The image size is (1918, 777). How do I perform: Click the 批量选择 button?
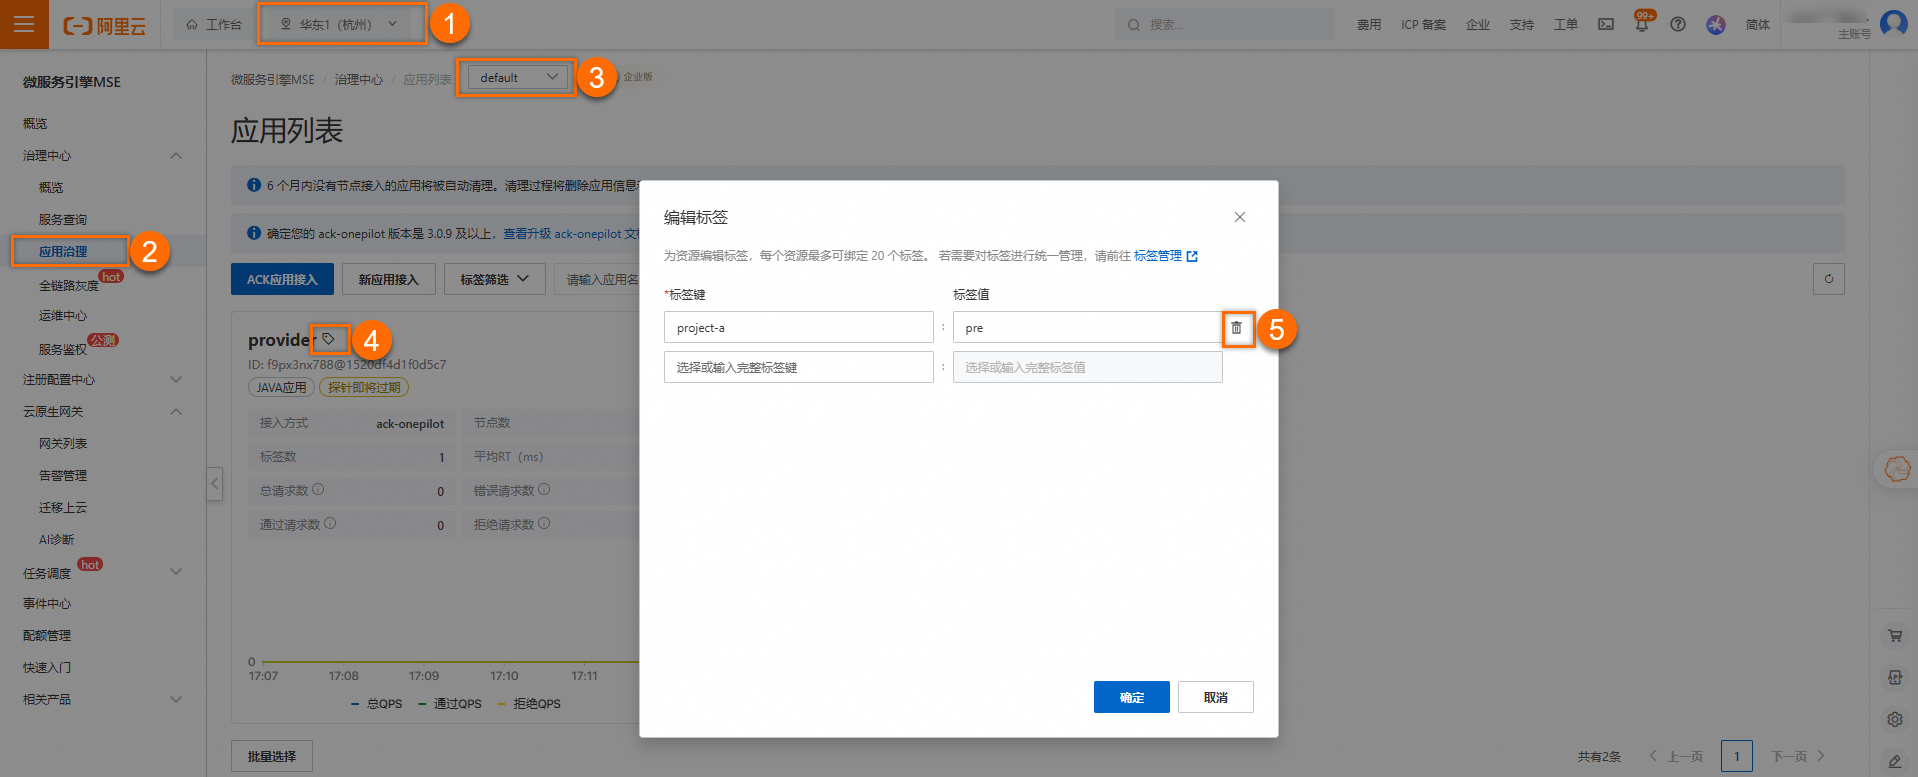tap(272, 756)
